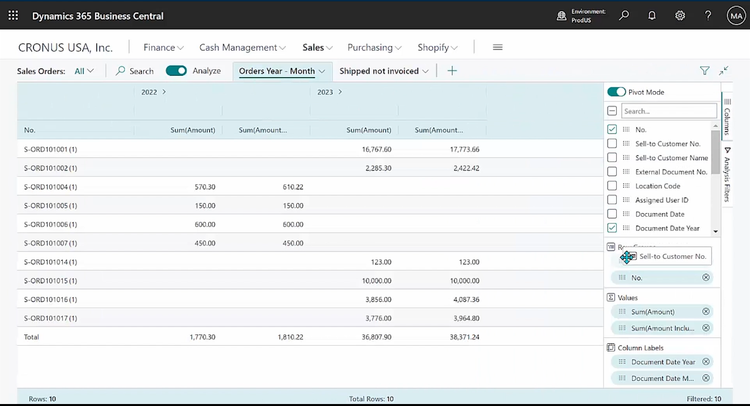Click the column list scroll down arrow
Viewport: 750px width, 406px height.
point(716,231)
